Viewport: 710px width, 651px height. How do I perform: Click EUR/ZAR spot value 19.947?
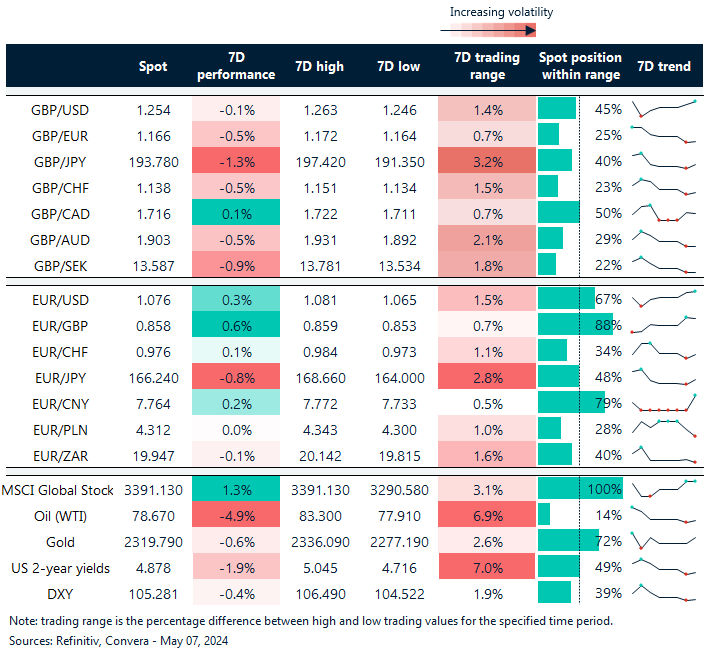click(x=154, y=456)
